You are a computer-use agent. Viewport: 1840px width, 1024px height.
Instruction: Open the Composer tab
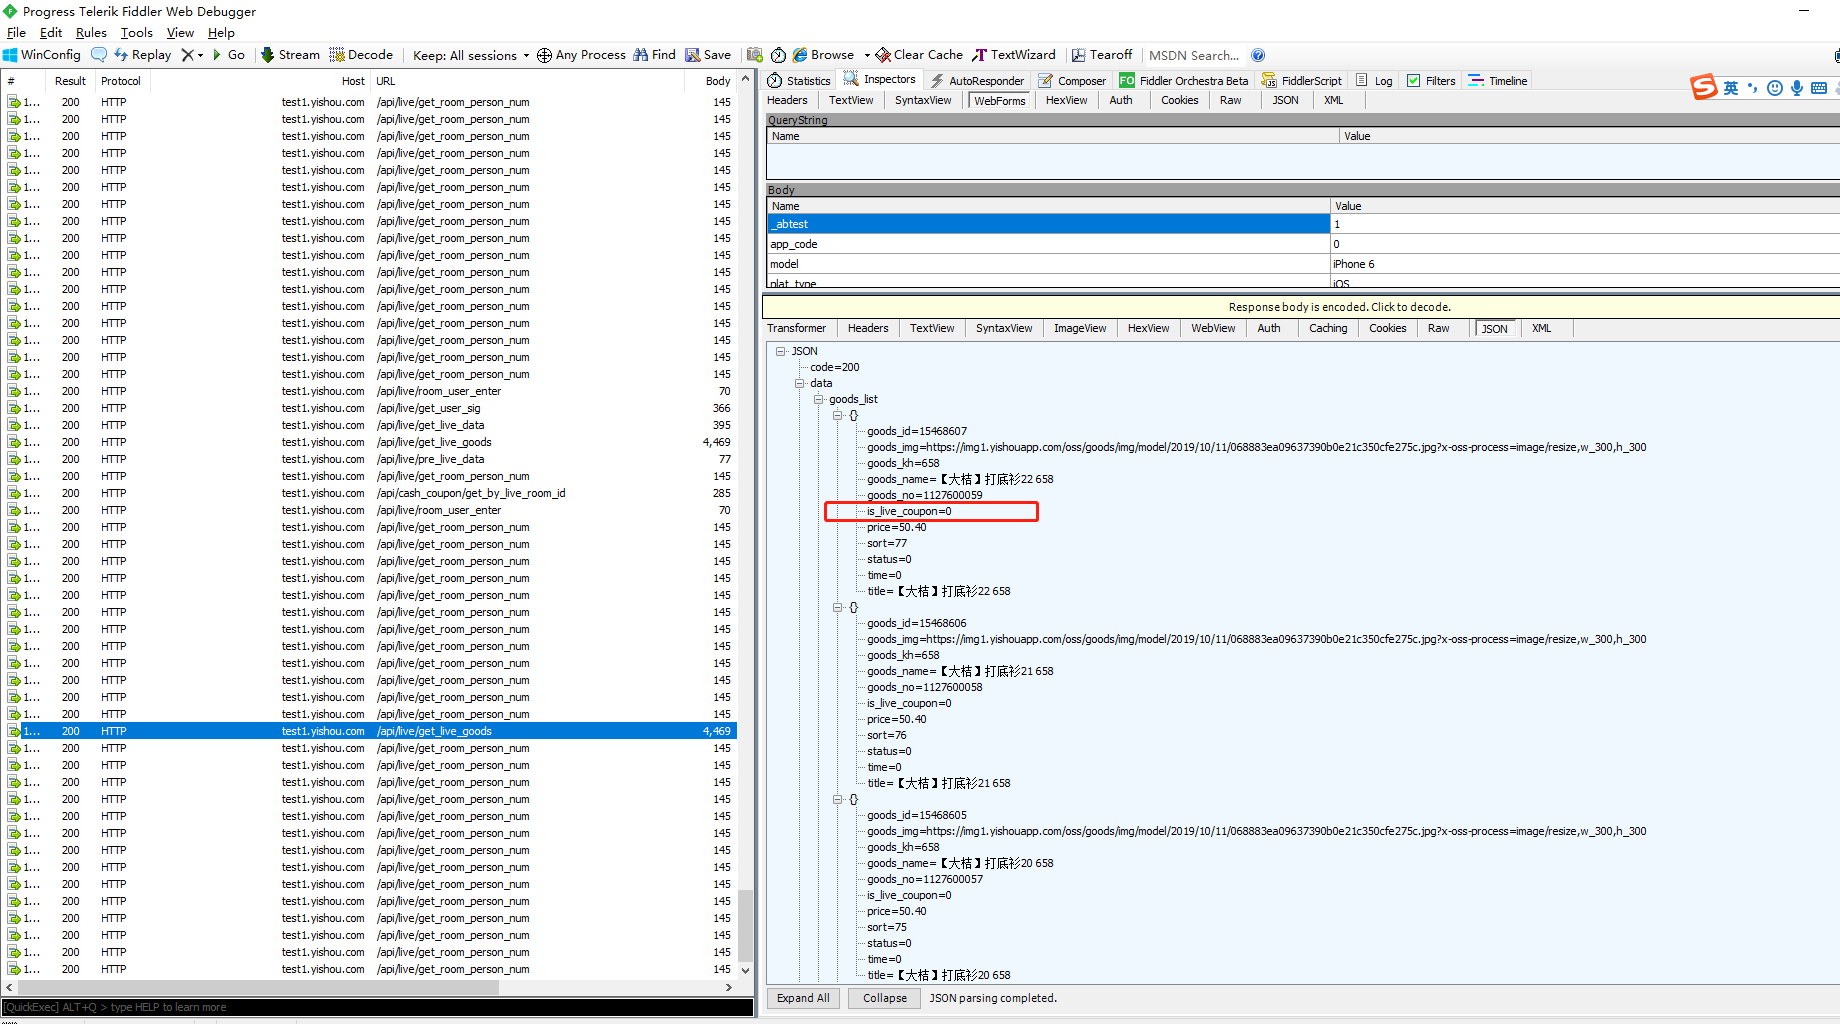pos(1072,81)
